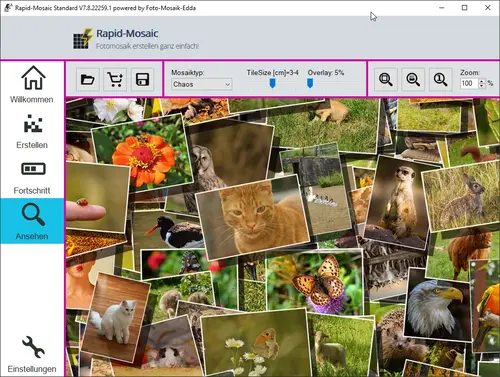Open Einstellungen wrench settings
This screenshot has height=377, width=500.
point(32,354)
